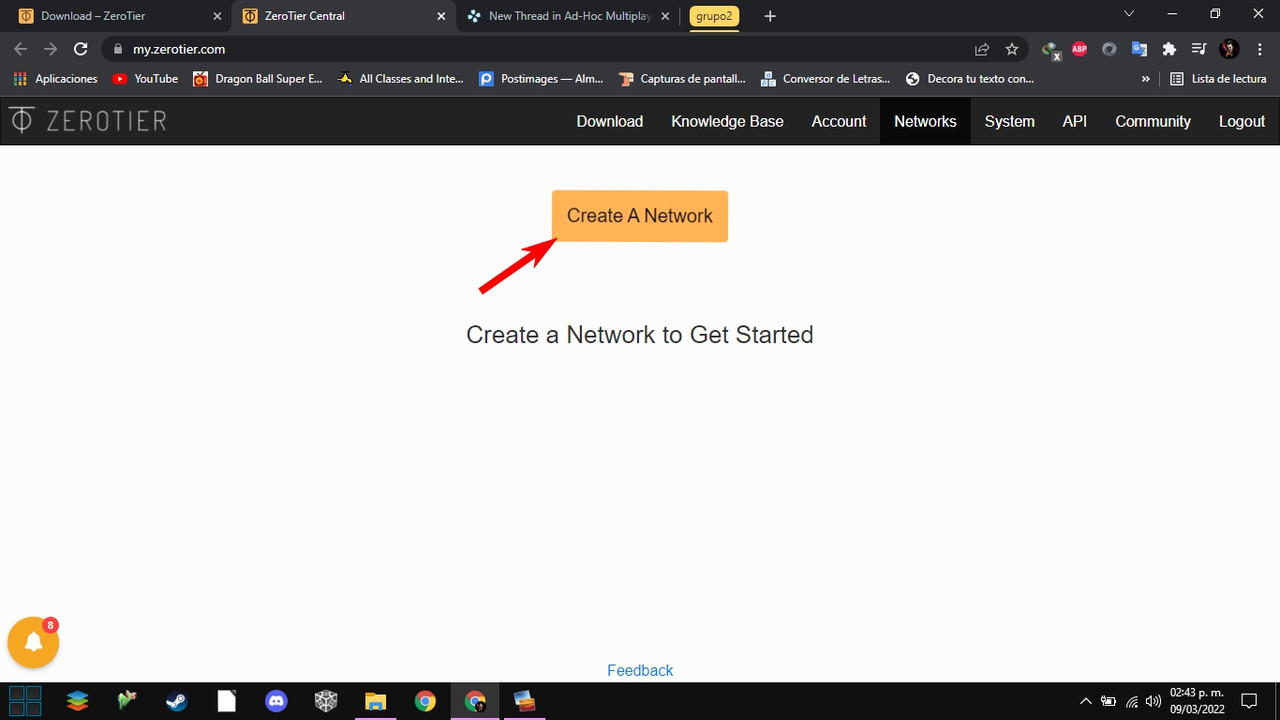Screen dimensions: 1280x720
Task: Click the Chrome profile avatar
Action: (1230, 49)
